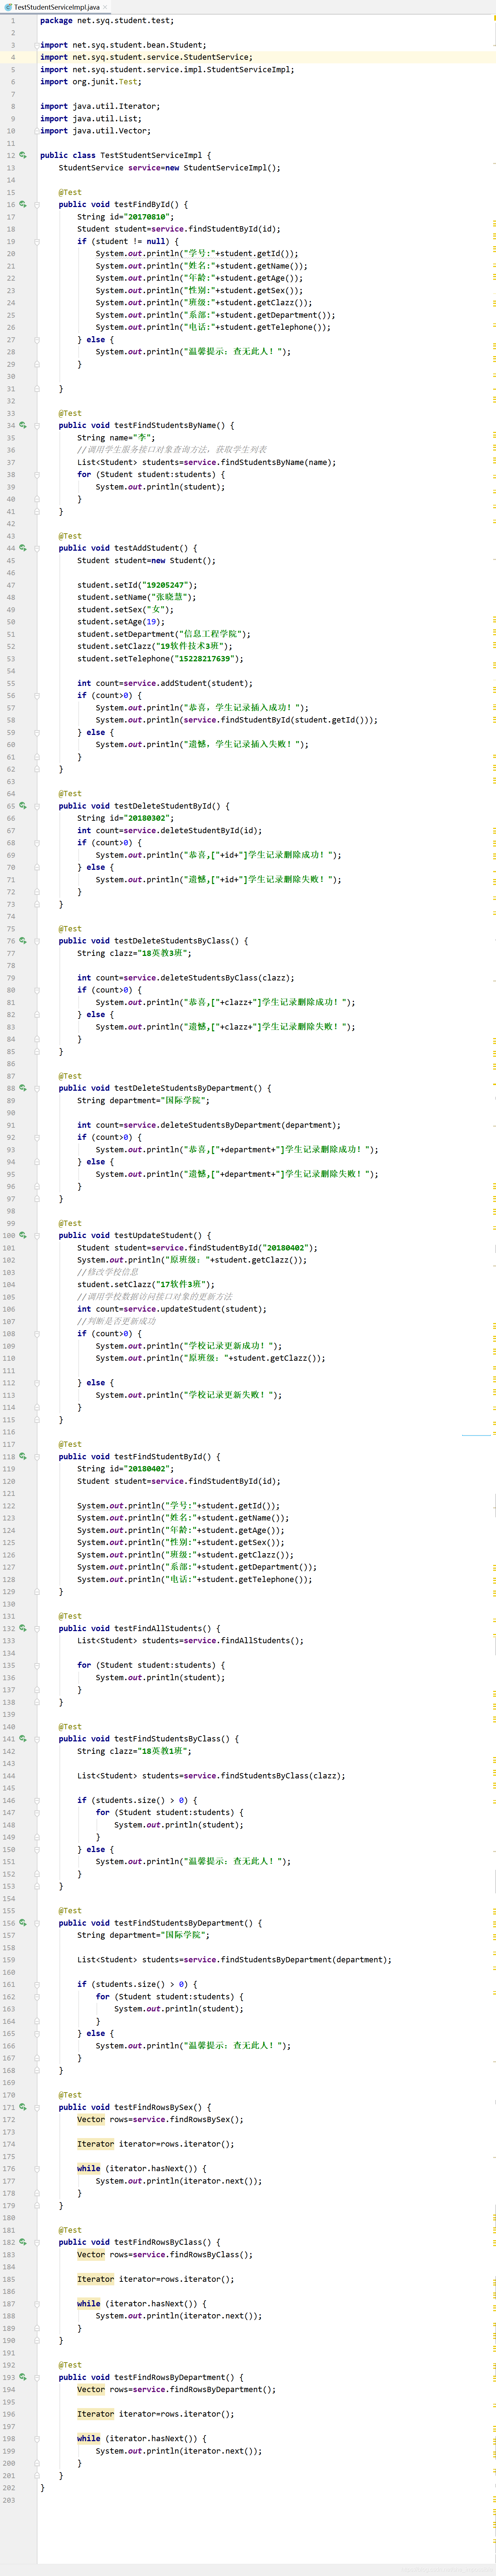Viewport: 496px width, 2576px height.
Task: Close the TestStudentServiceImpl.java tab
Action: 105,7
